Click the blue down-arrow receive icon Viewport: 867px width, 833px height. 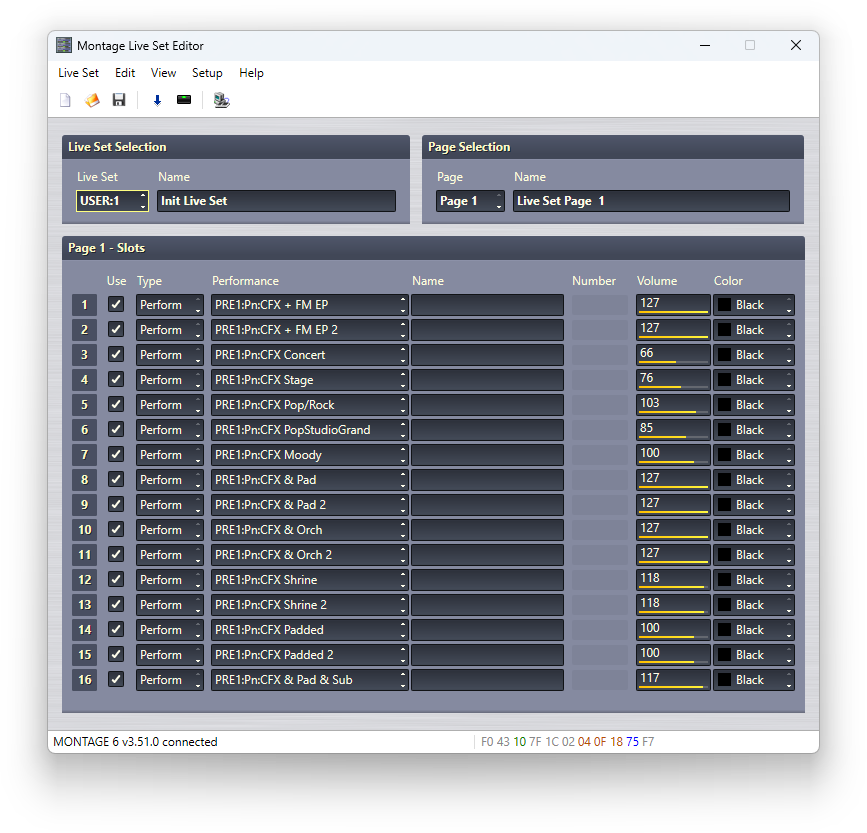click(157, 100)
